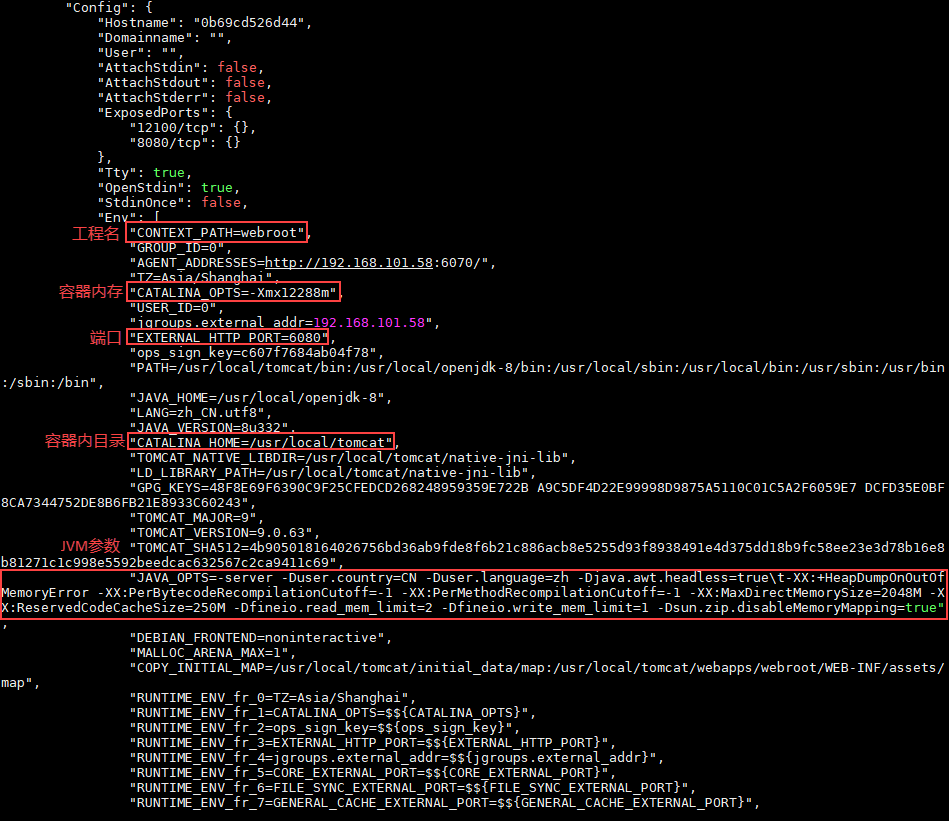The width and height of the screenshot is (949, 821).
Task: Click the CATALINA_HOME=/usr/local/tomcat entry
Action: pyautogui.click(x=261, y=443)
